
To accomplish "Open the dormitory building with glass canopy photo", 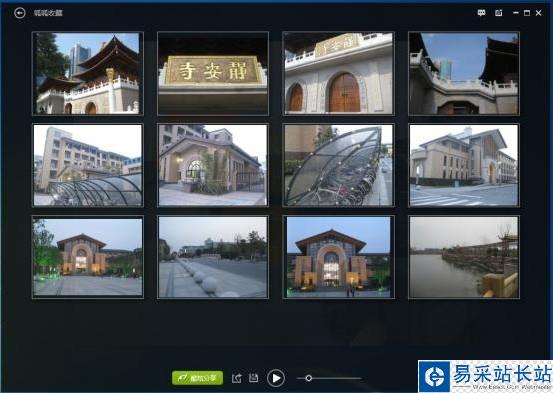I will tap(88, 165).
